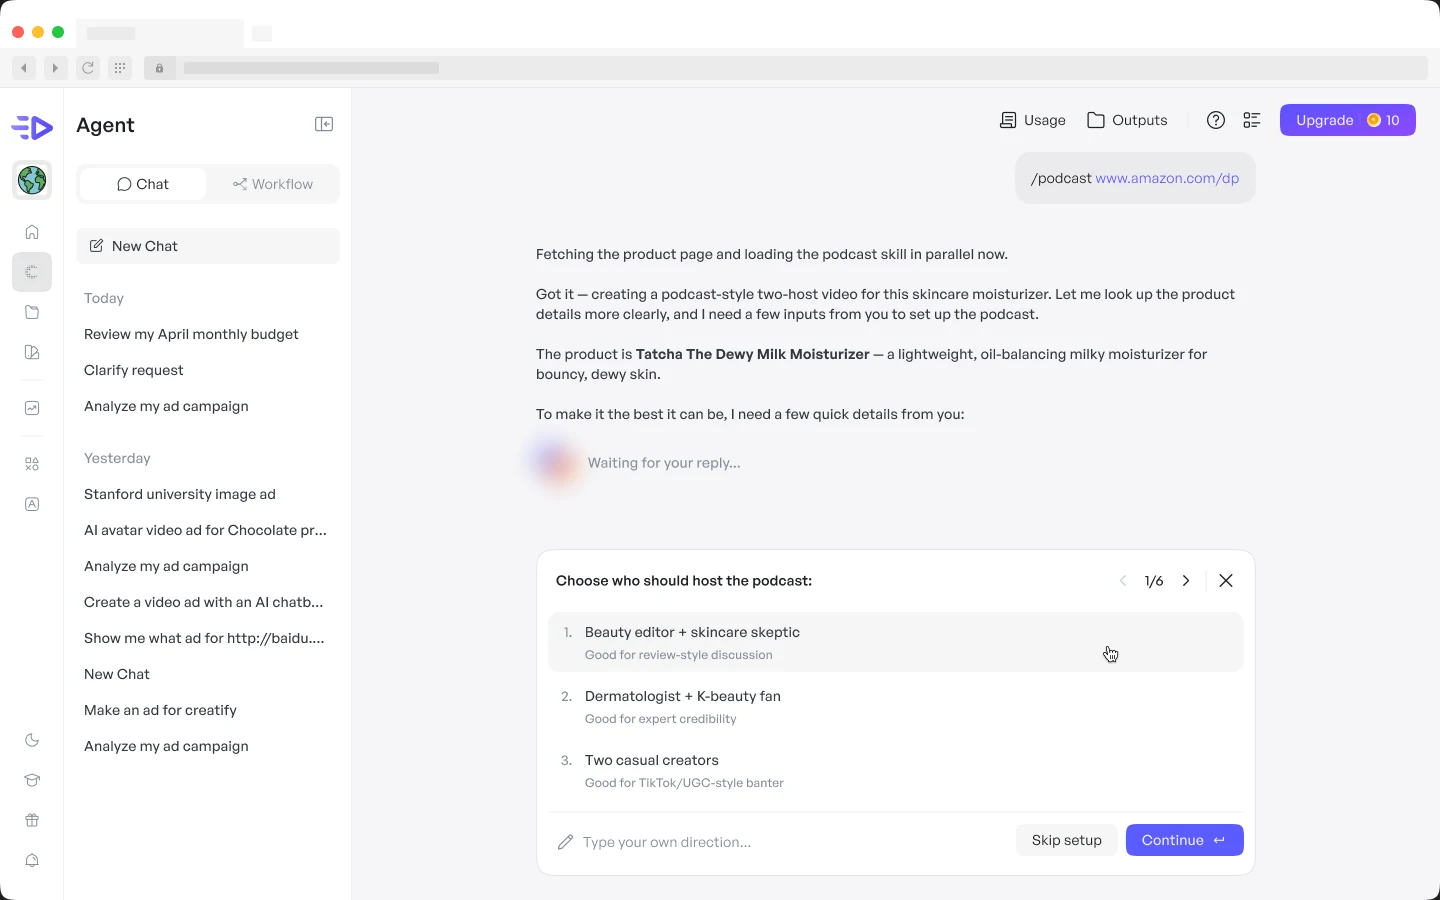Image resolution: width=1440 pixels, height=900 pixels.
Task: Open the browser apps grid icon
Action: tap(120, 68)
